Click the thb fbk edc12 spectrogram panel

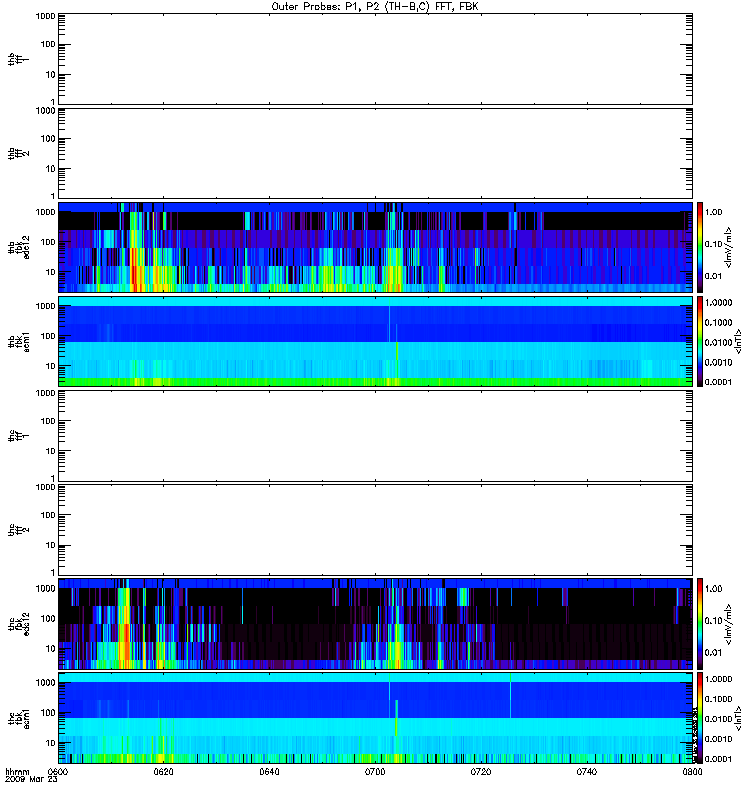click(375, 247)
